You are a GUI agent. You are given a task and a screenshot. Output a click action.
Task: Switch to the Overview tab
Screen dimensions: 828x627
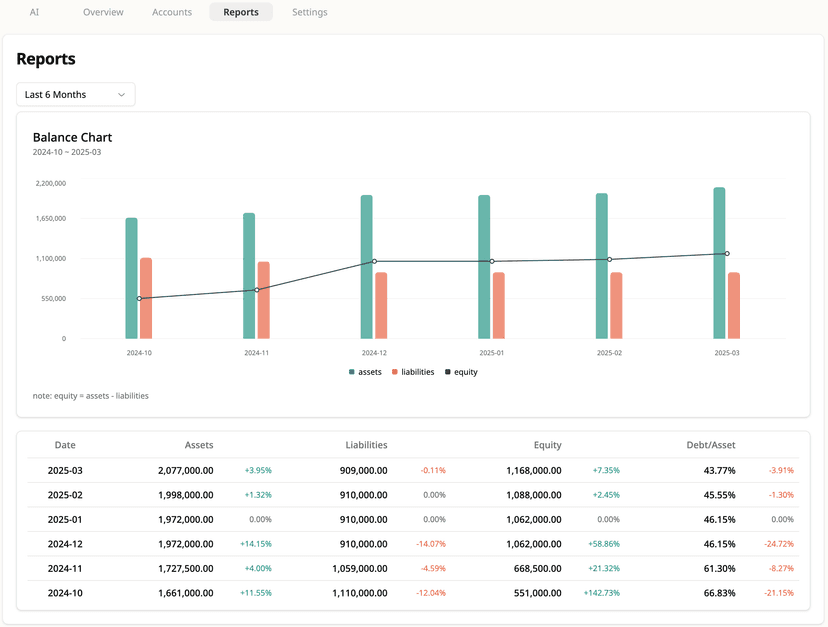103,12
